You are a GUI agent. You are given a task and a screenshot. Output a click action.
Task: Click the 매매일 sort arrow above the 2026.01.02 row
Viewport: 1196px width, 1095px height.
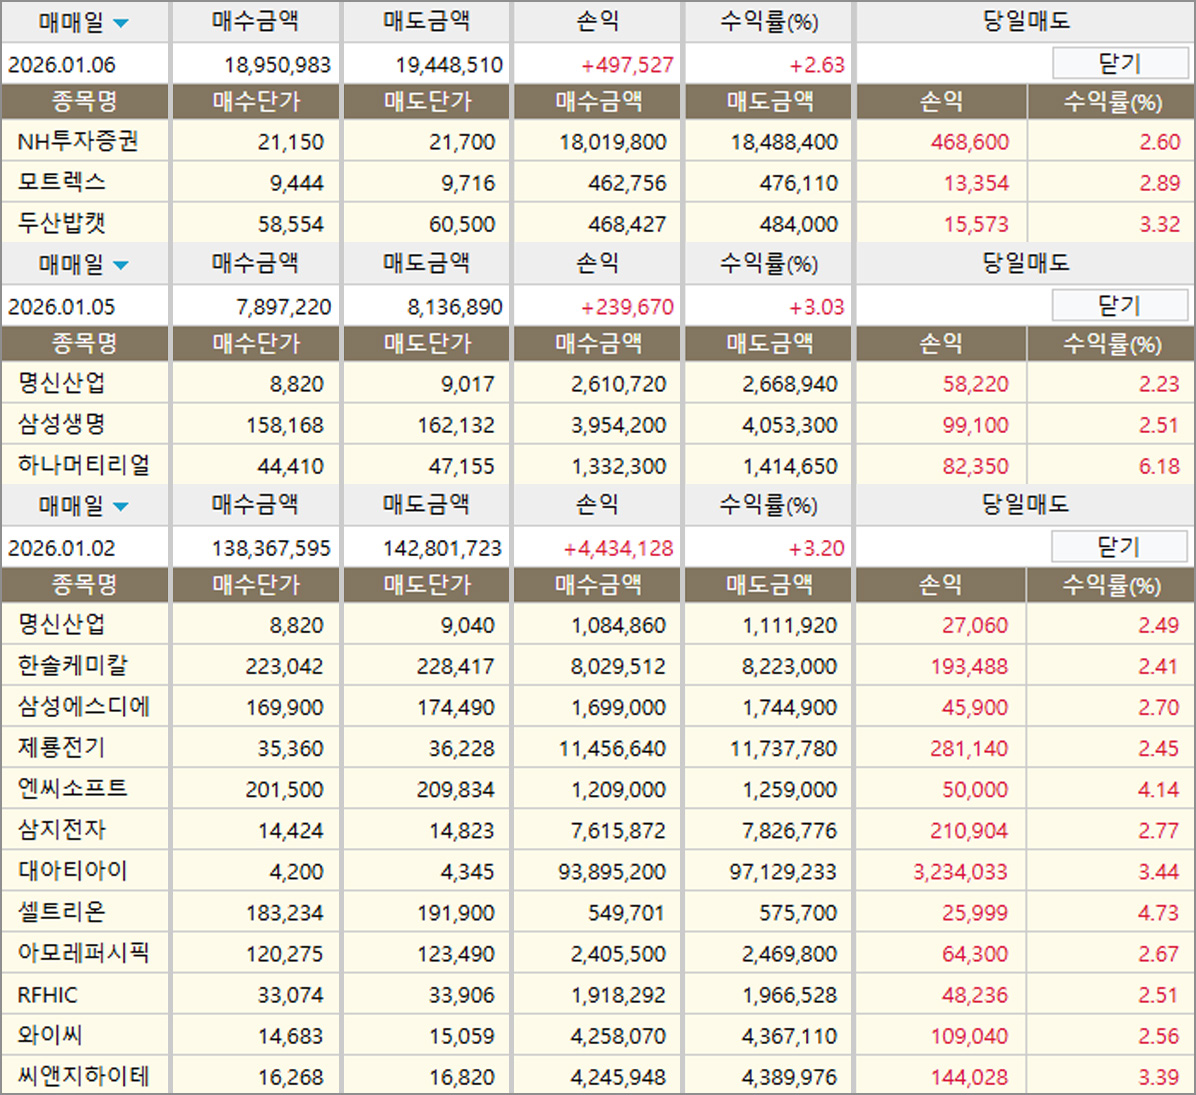point(121,507)
